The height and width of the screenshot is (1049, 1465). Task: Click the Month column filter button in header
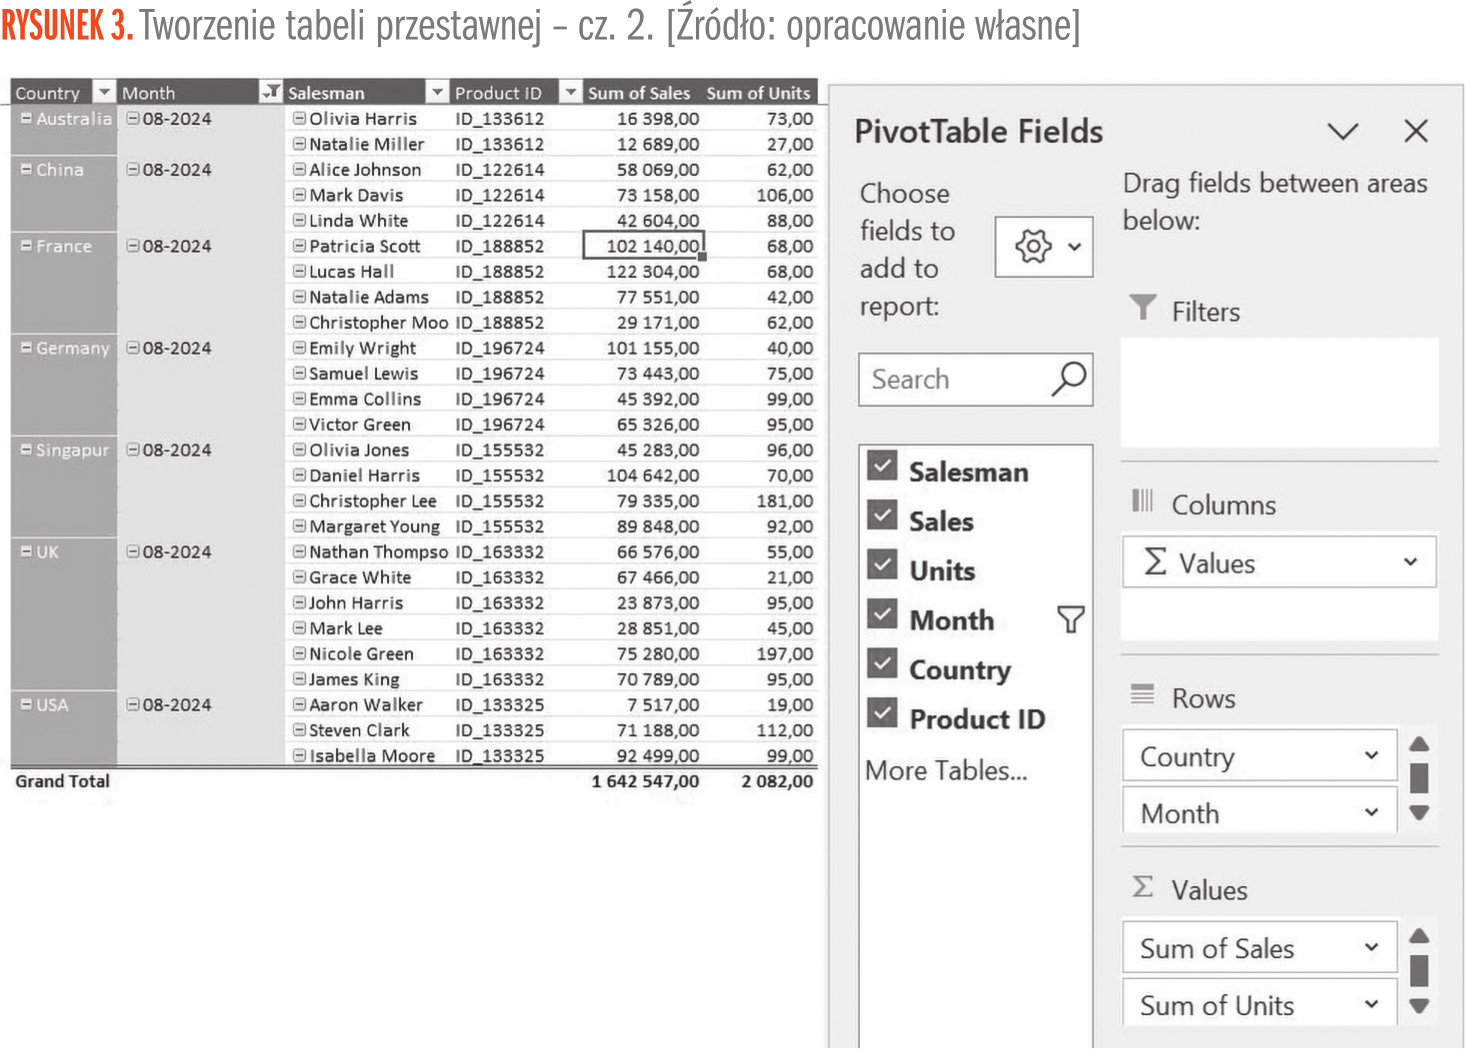[270, 93]
